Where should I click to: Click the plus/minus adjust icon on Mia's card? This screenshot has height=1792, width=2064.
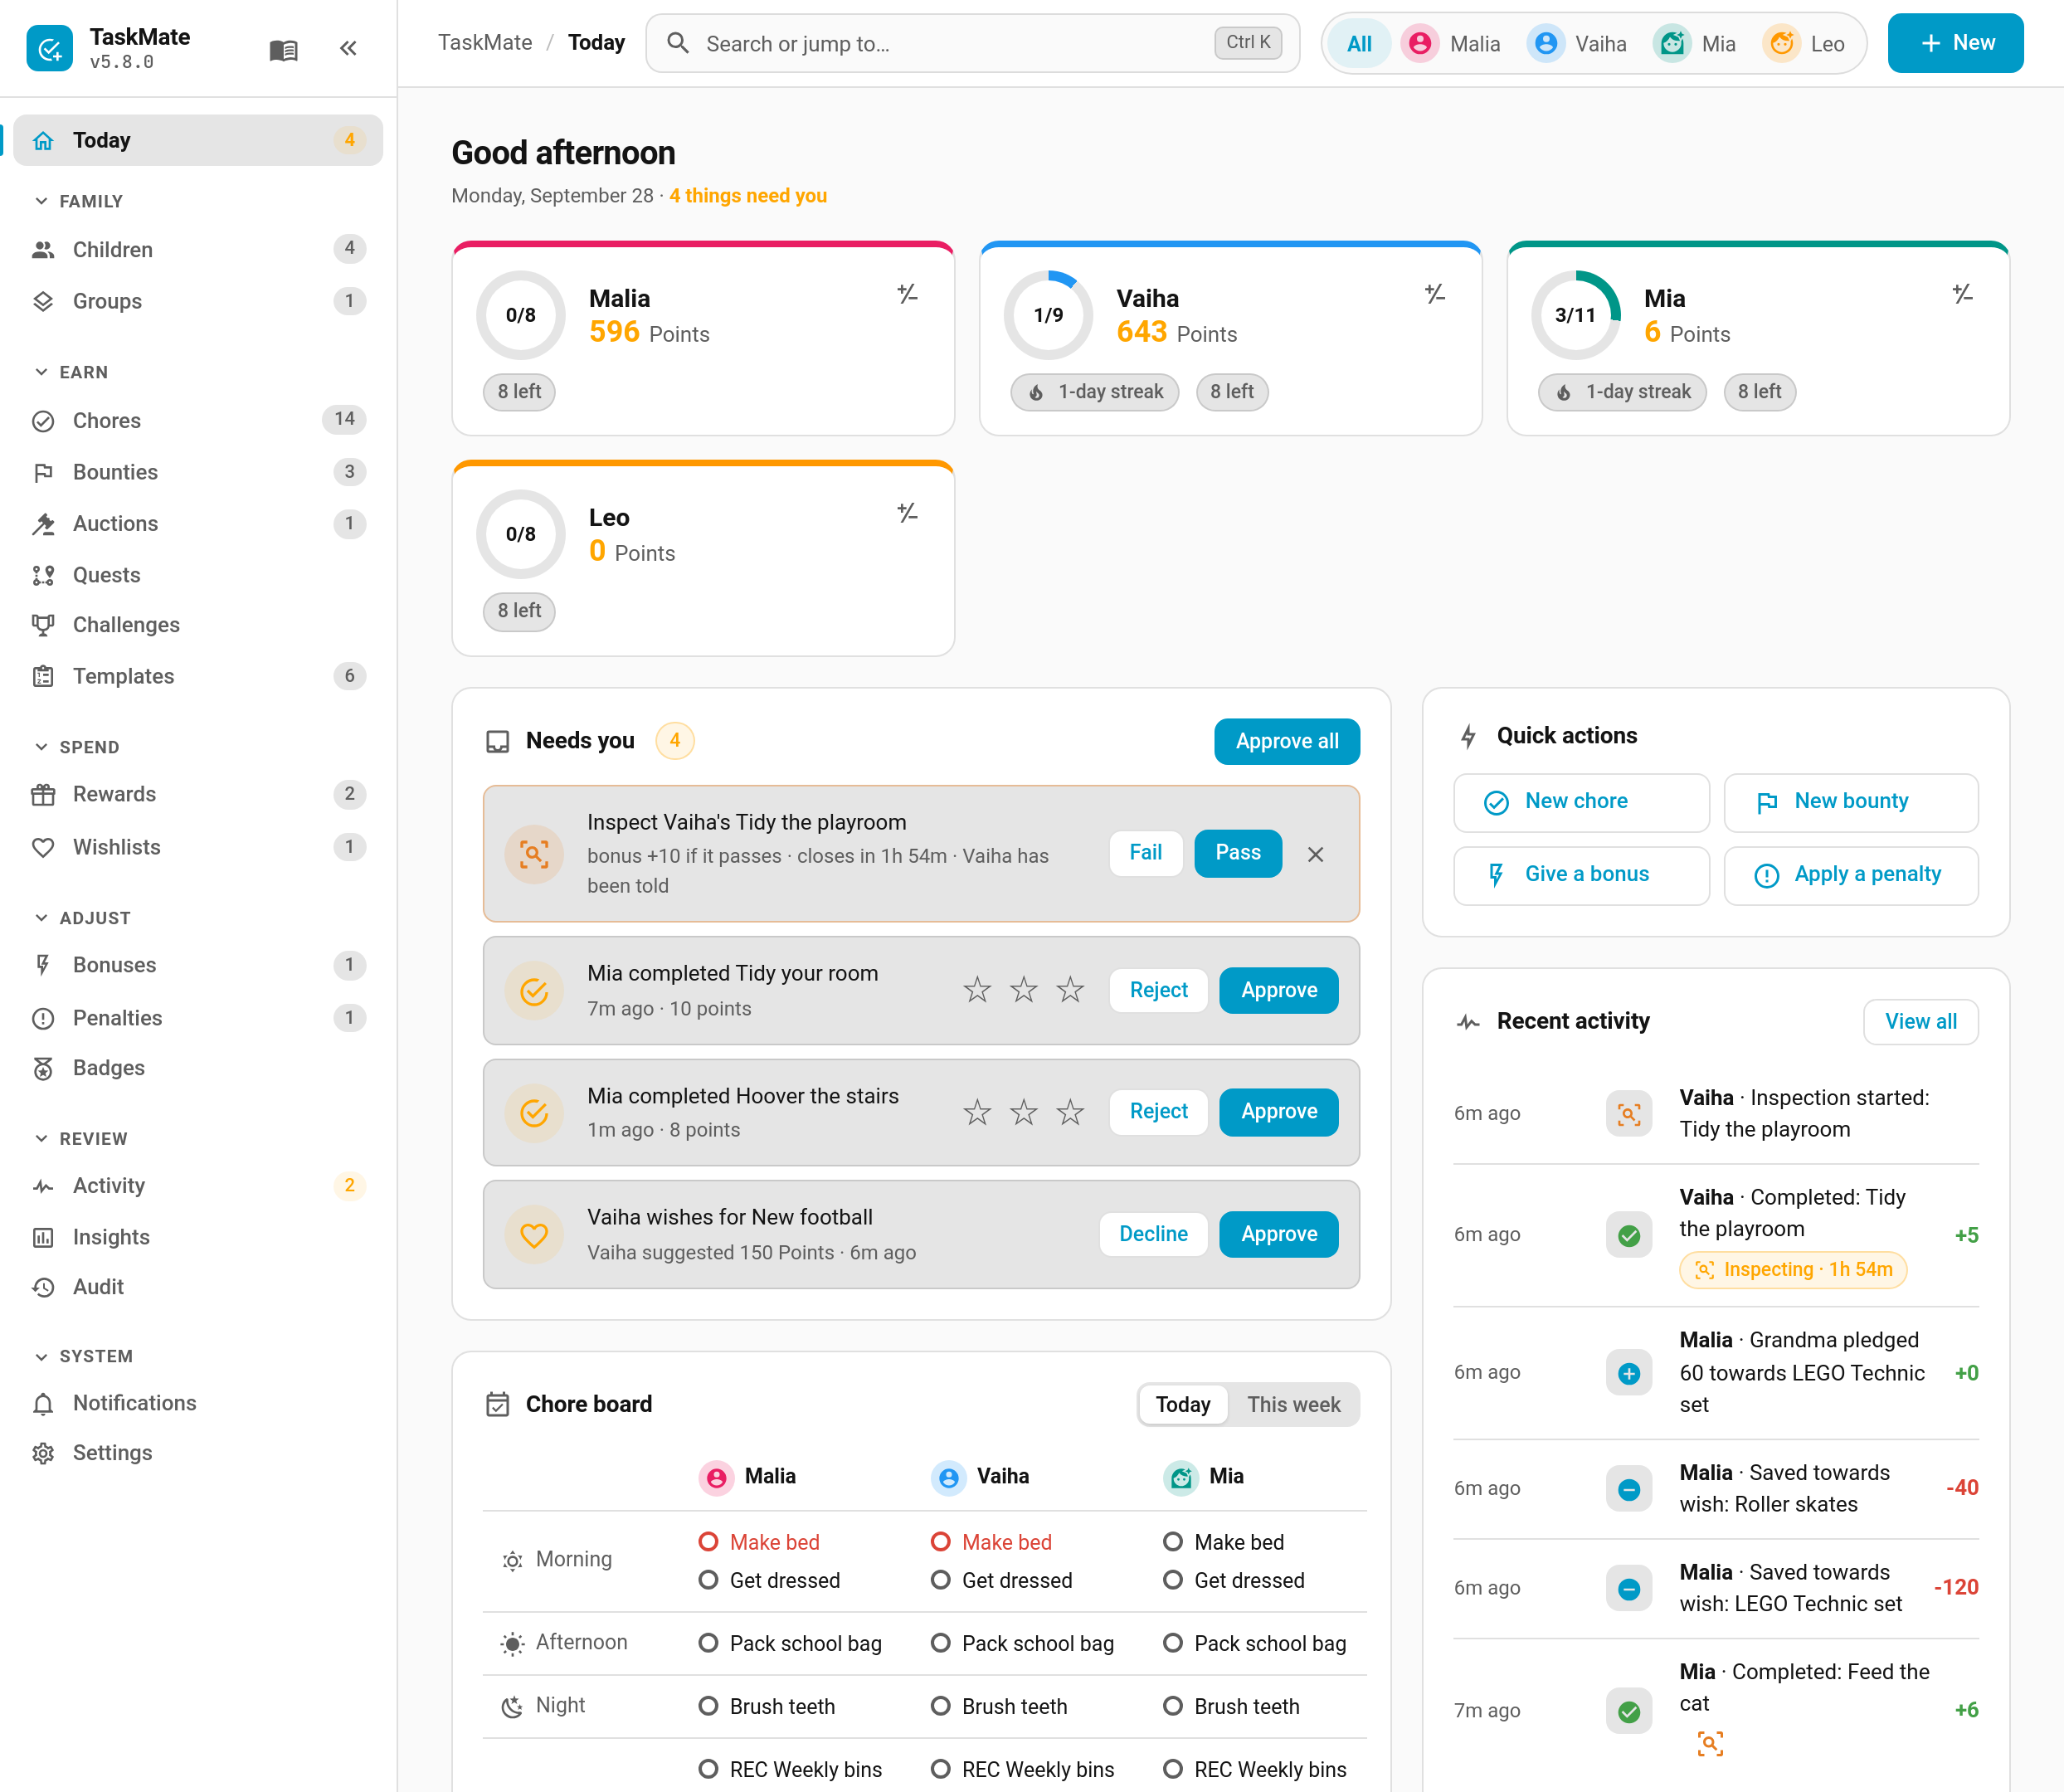1963,294
